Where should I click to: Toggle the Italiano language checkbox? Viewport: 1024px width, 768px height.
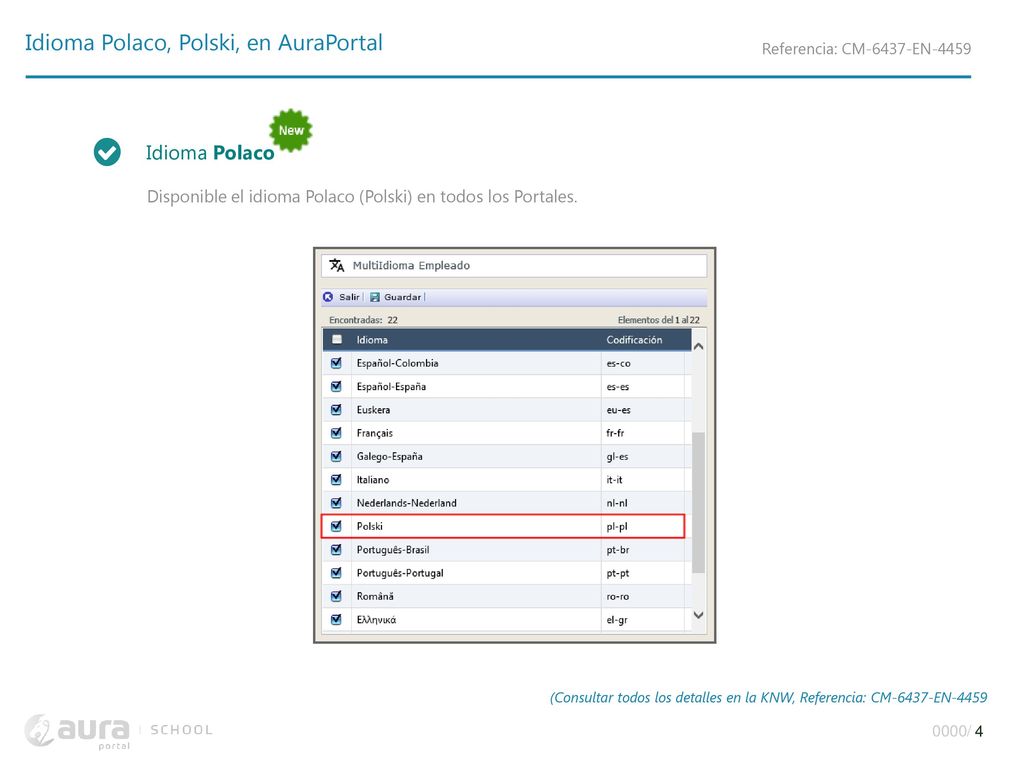336,480
